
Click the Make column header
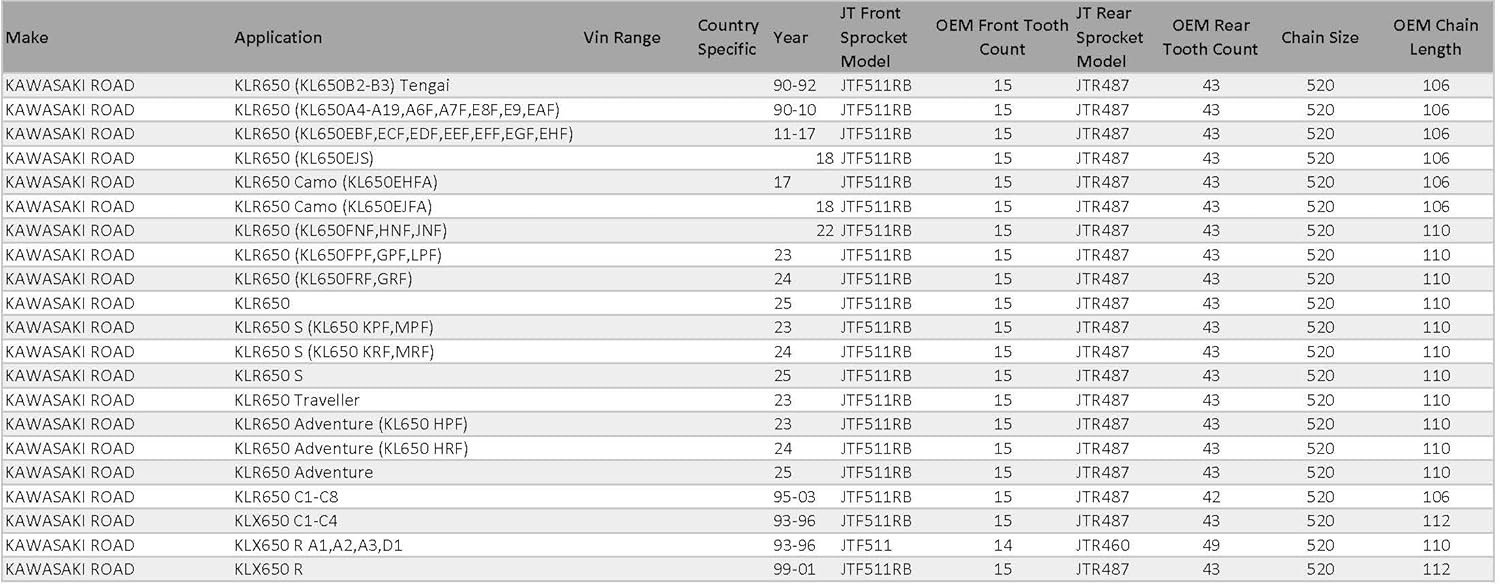tap(27, 37)
